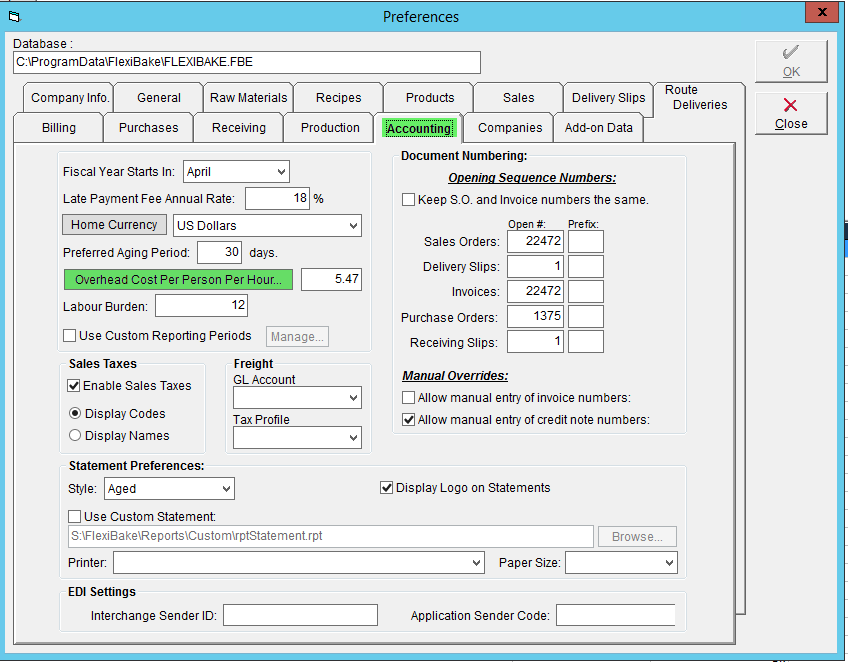Click the Application Sender Code field
Viewport: 848px width, 662px height.
tap(615, 615)
